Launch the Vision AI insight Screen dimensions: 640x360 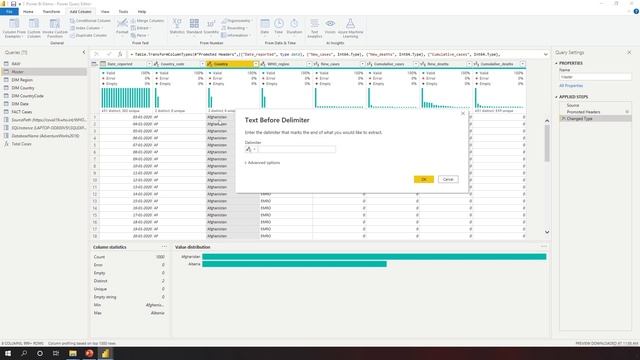click(330, 26)
